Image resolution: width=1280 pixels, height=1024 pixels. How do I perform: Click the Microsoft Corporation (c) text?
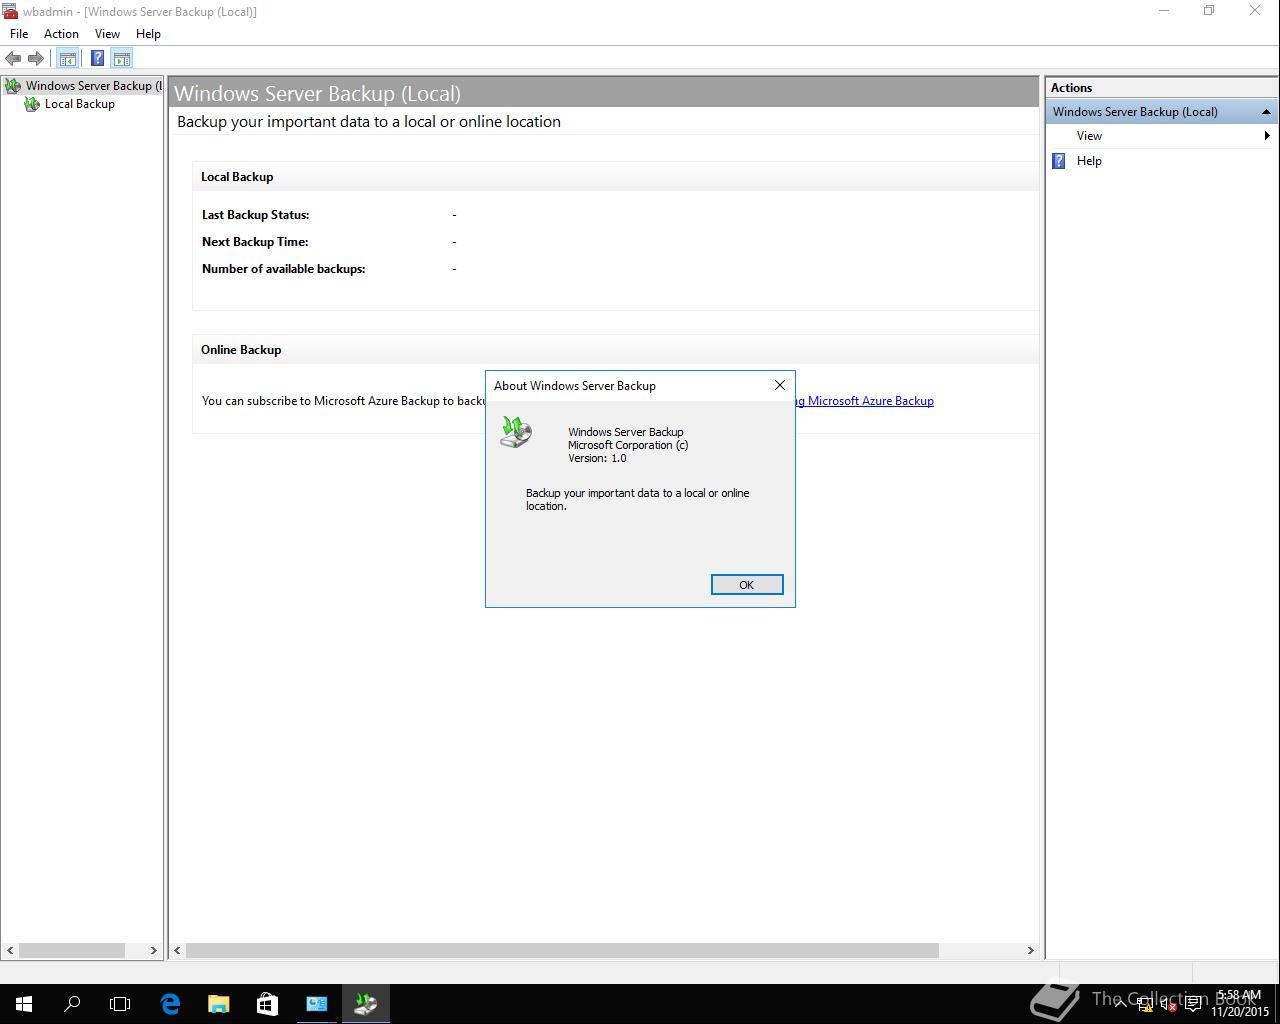(628, 445)
